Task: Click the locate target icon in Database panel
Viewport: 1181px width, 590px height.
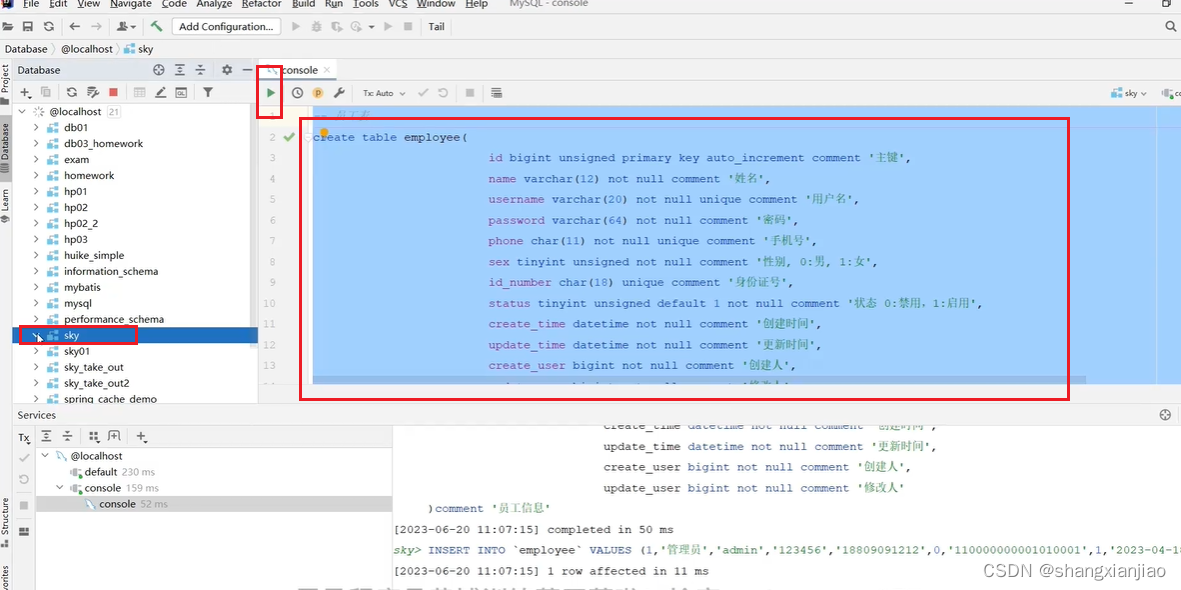Action: [x=159, y=70]
